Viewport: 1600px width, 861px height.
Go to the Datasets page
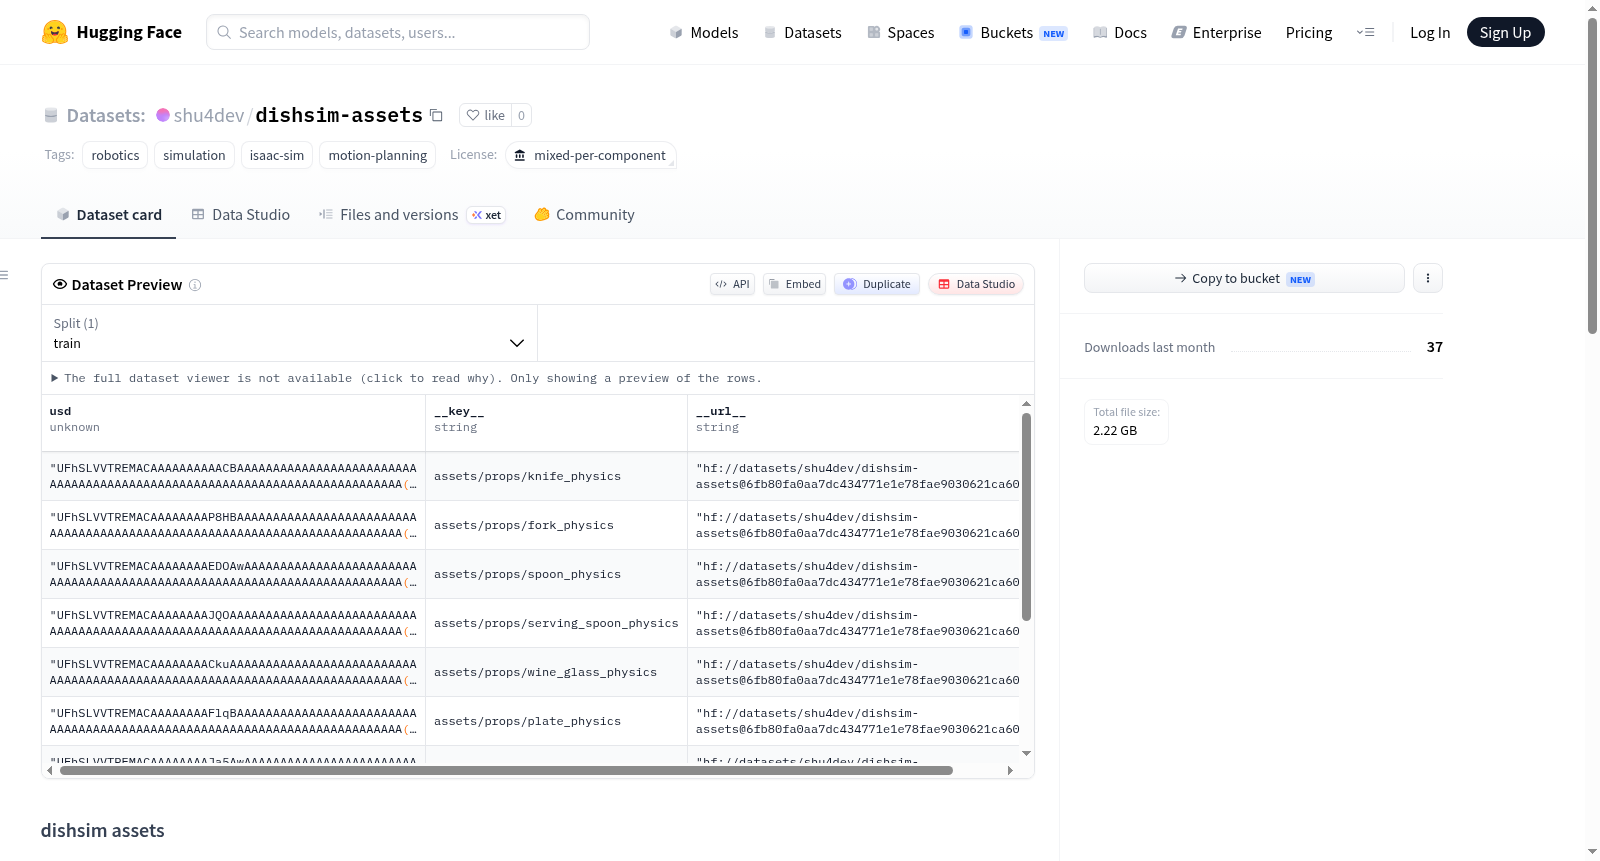pyautogui.click(x=802, y=32)
